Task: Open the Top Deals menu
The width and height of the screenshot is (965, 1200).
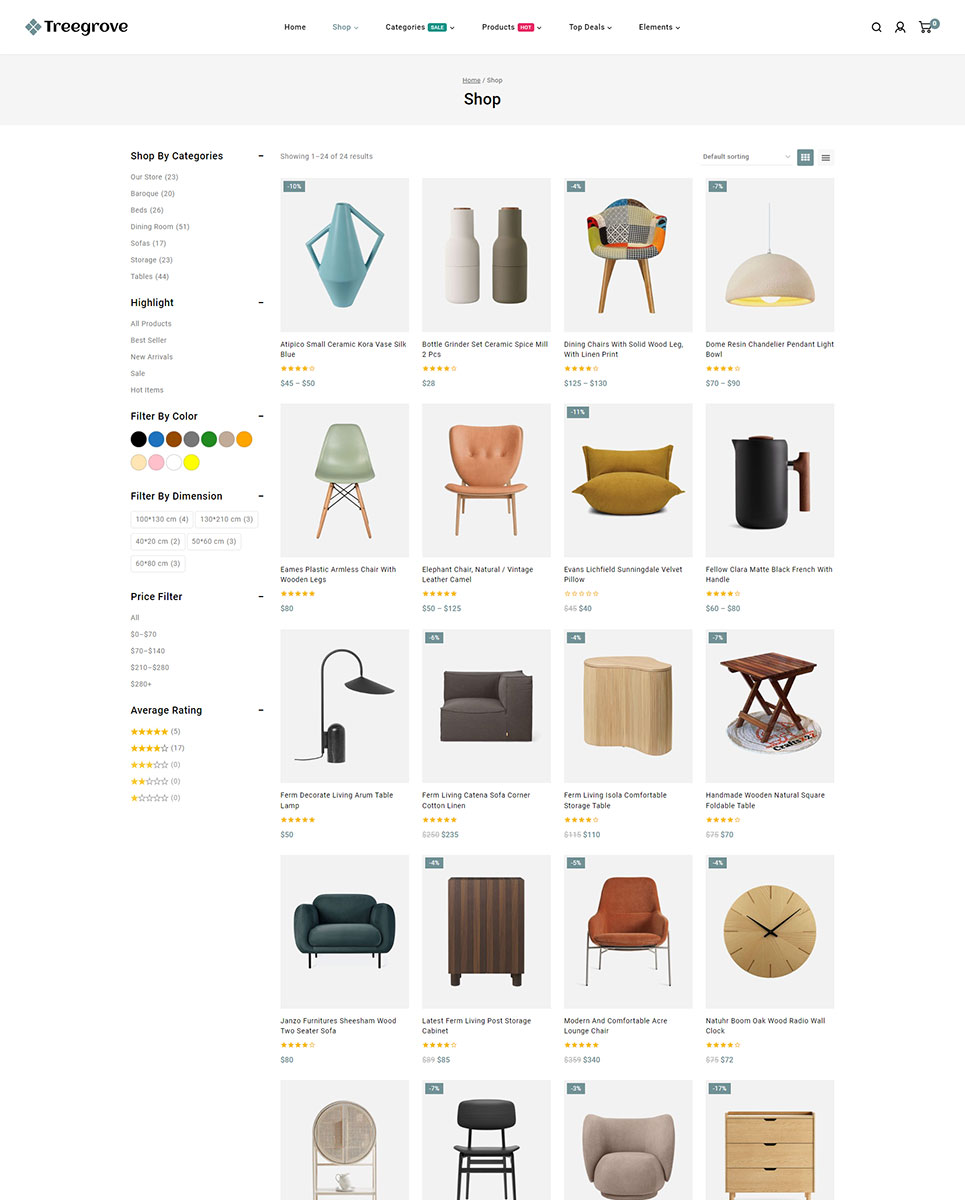Action: [590, 27]
